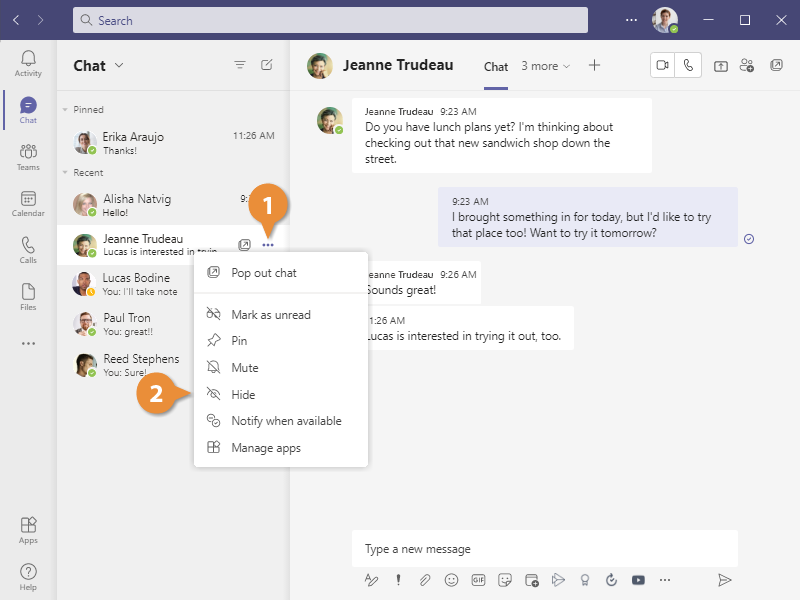
Task: Click the attach file paperclip icon
Action: coord(425,579)
